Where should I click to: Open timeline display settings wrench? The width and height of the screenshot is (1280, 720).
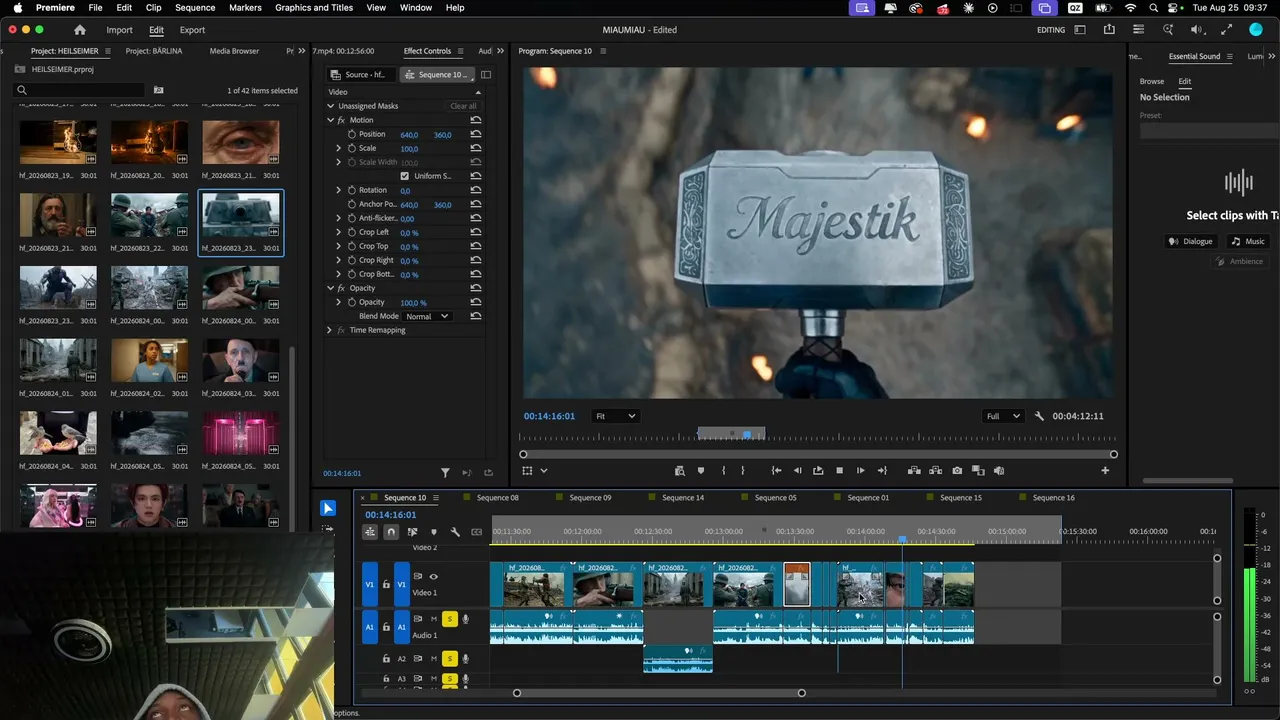[x=455, y=532]
